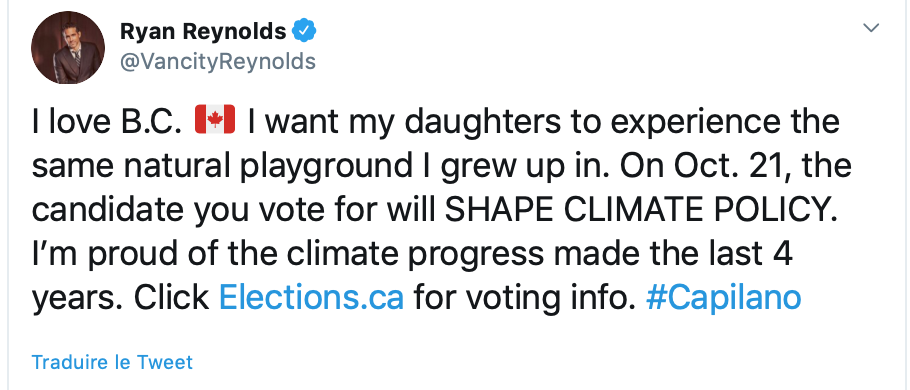Expand the tweet options chevron
This screenshot has width=910, height=390.
(872, 28)
